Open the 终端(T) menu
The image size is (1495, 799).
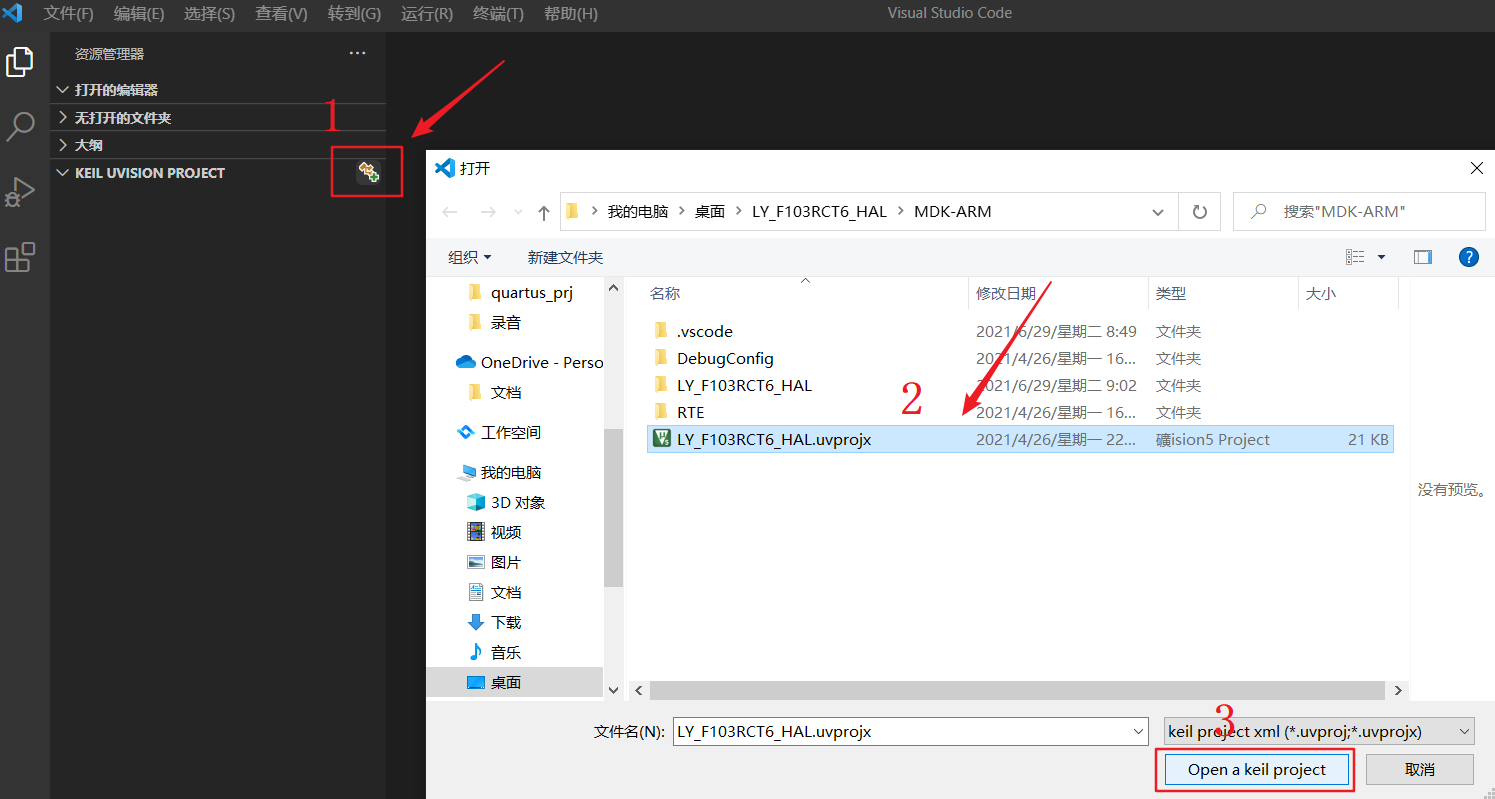pyautogui.click(x=498, y=13)
